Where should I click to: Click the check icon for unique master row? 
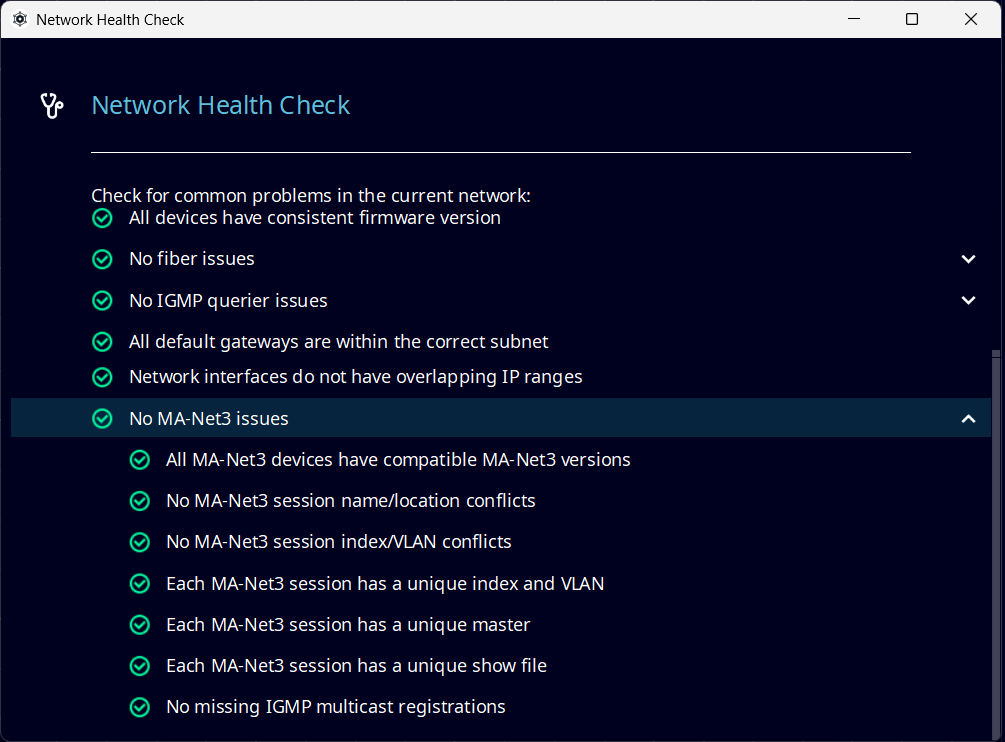140,625
